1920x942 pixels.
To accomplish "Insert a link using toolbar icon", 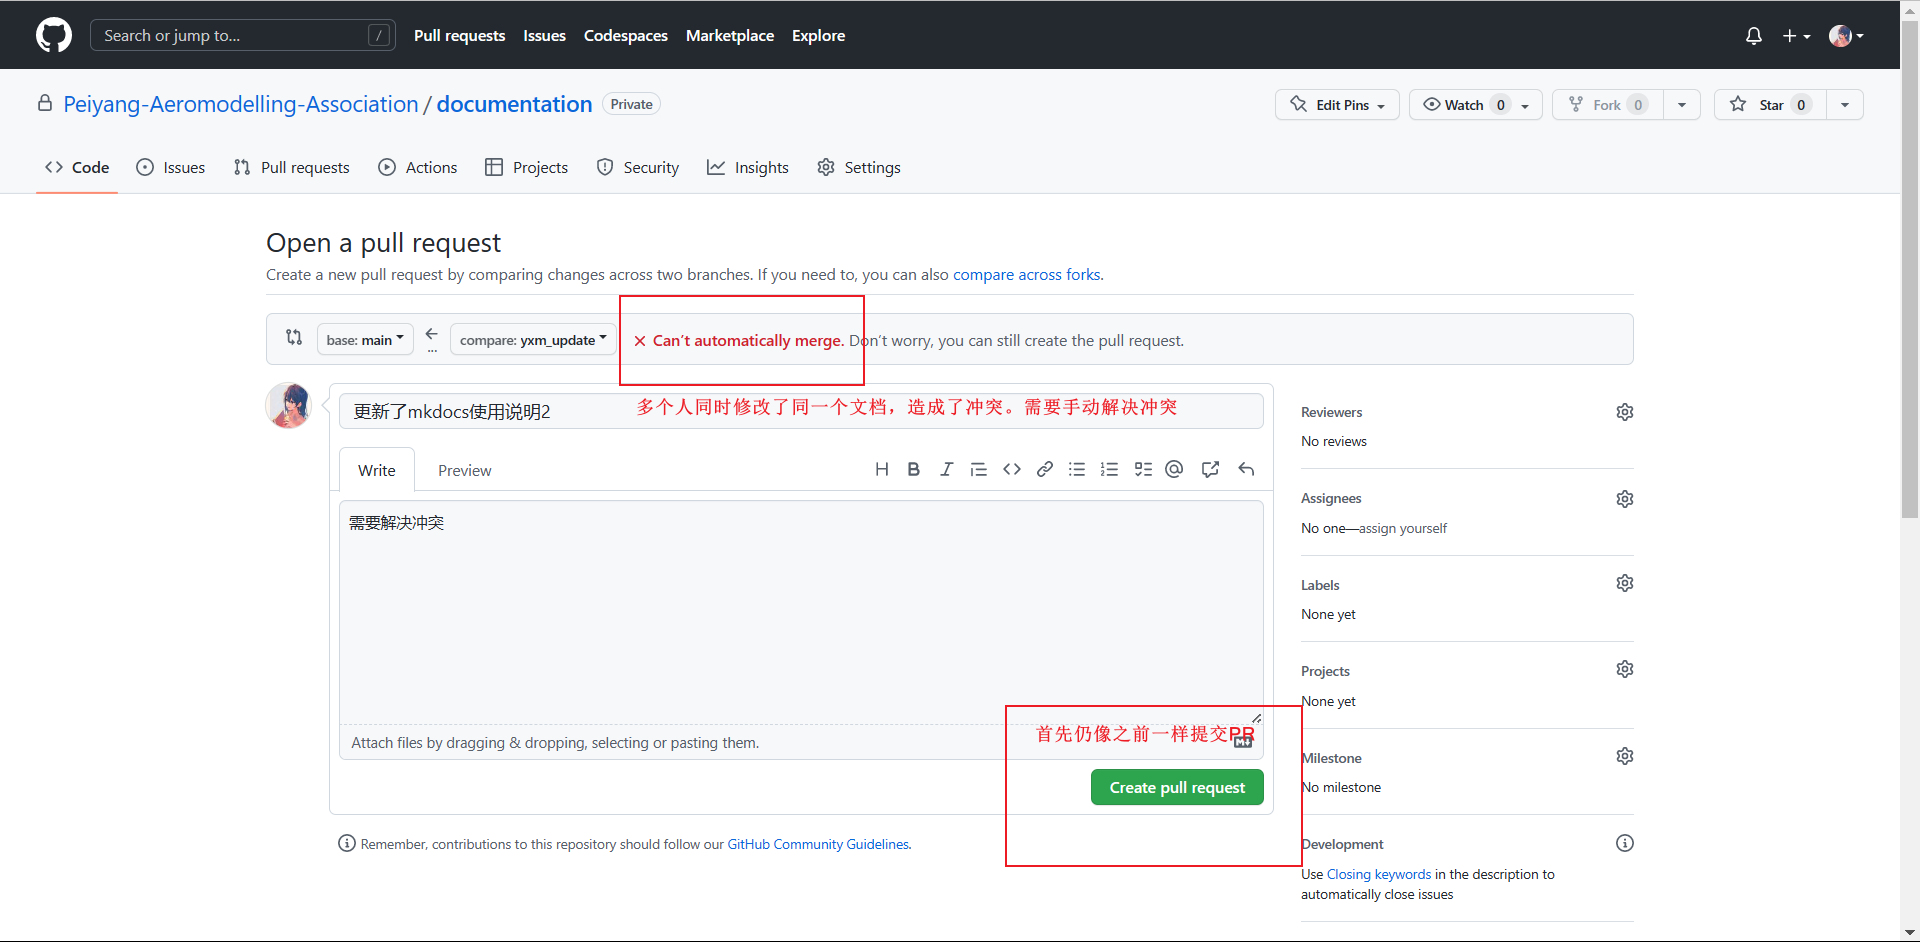I will pyautogui.click(x=1044, y=469).
